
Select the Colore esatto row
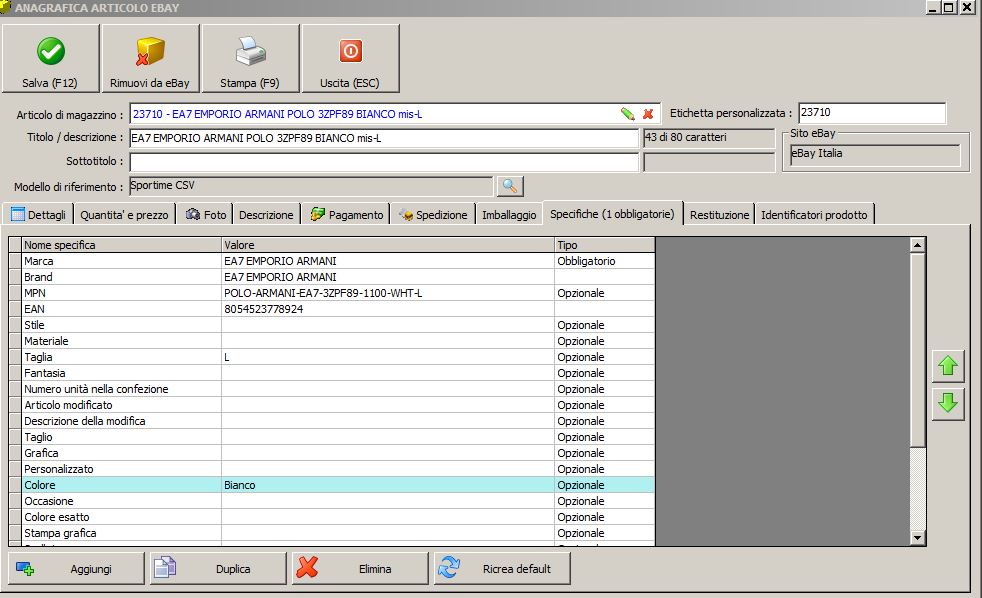point(338,517)
